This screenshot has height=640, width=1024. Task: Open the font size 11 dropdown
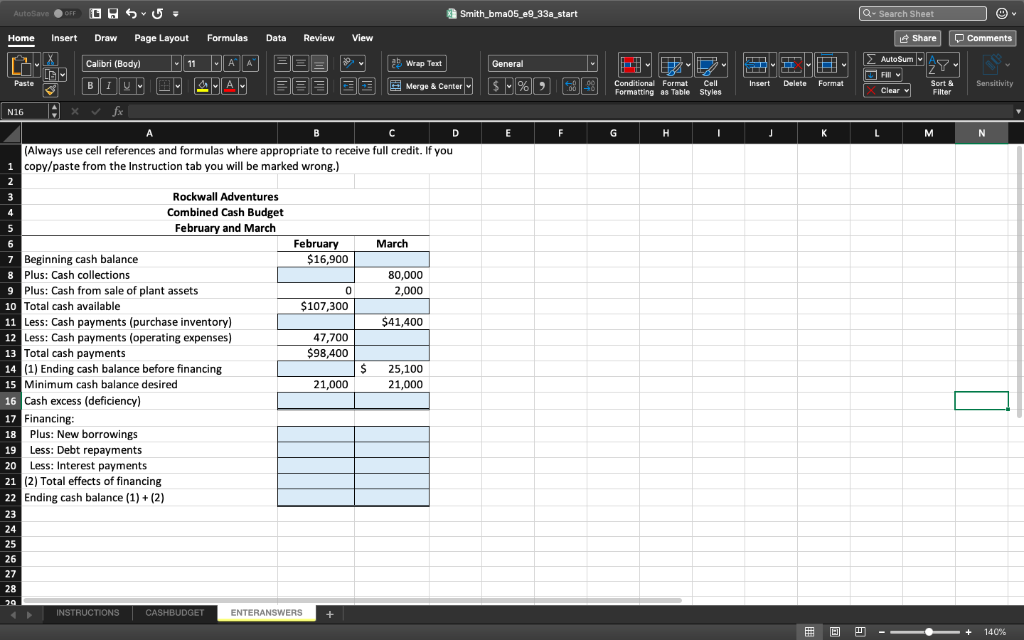click(216, 63)
